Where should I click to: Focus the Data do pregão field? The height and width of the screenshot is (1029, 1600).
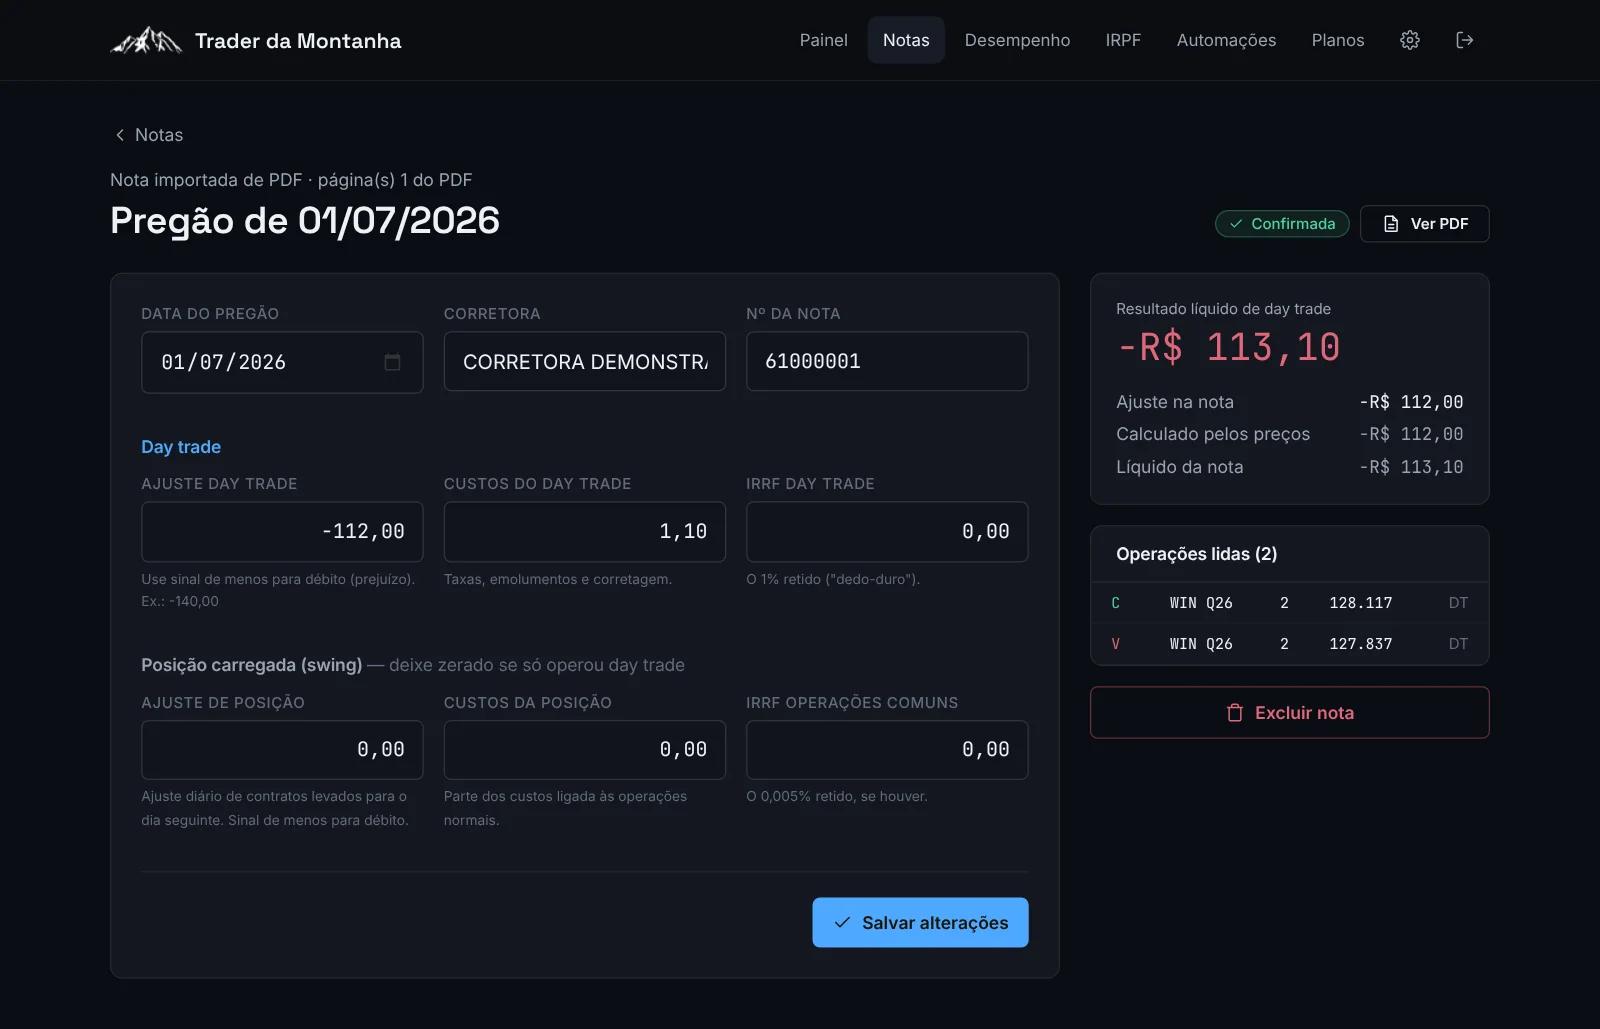coord(282,362)
